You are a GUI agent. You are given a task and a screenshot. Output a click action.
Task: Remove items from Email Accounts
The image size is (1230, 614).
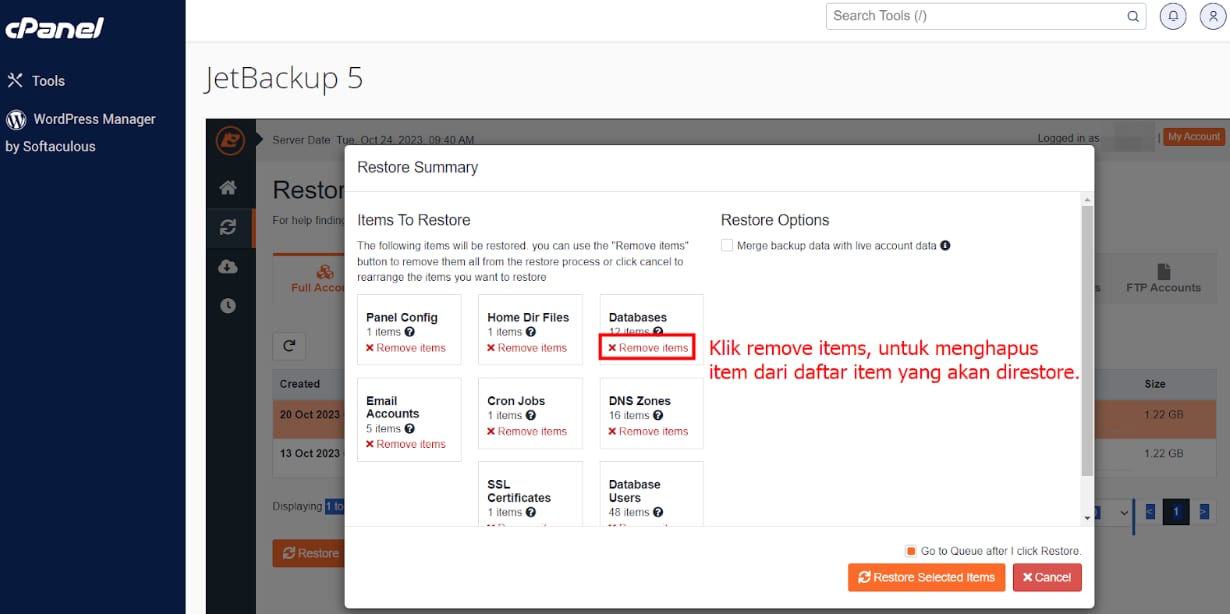tap(406, 444)
